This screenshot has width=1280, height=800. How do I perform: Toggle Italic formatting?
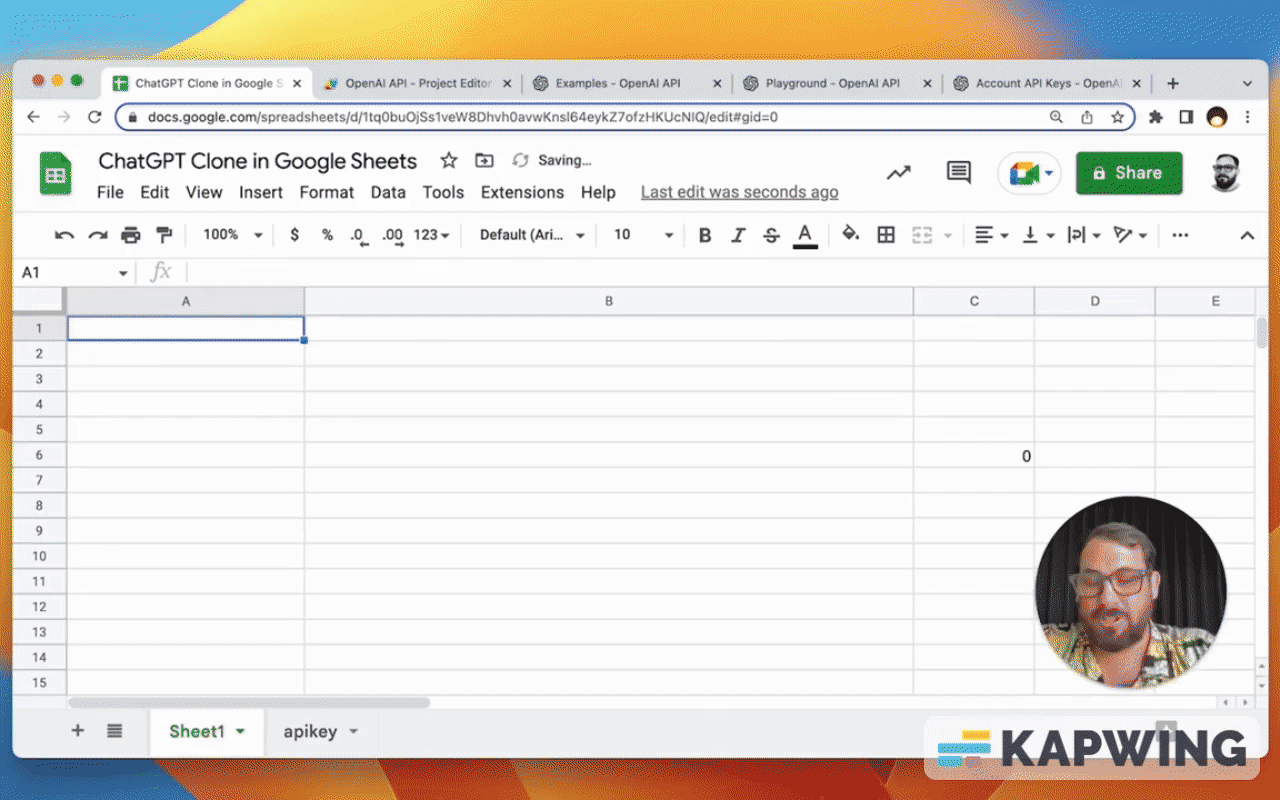(x=738, y=235)
